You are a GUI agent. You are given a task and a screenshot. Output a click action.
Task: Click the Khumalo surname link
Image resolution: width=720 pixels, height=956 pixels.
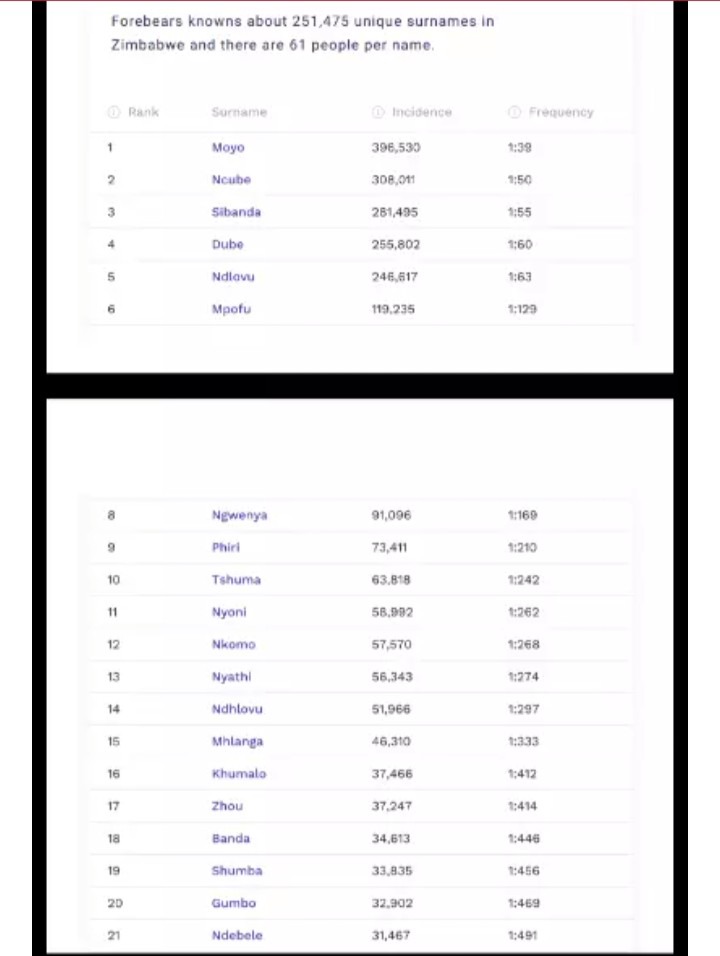pyautogui.click(x=239, y=774)
